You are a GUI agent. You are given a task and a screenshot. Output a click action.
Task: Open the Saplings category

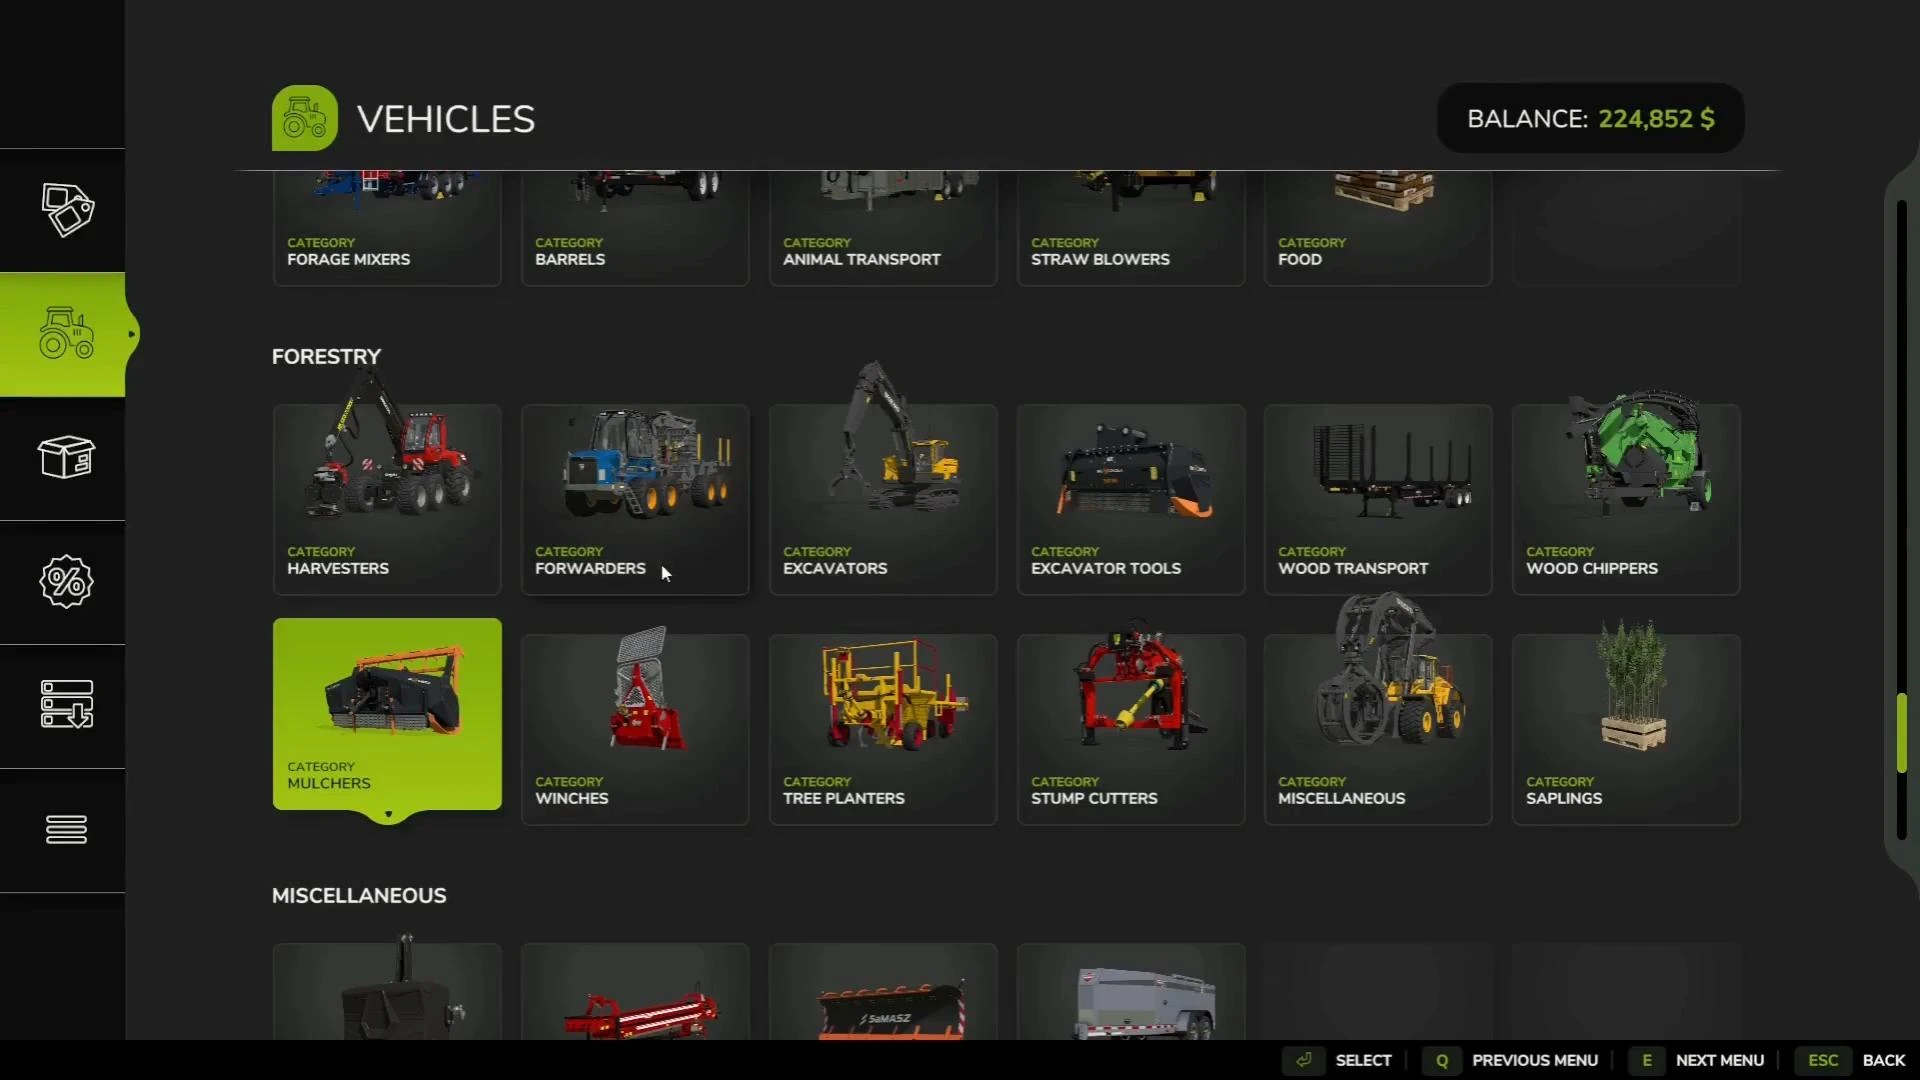point(1626,730)
